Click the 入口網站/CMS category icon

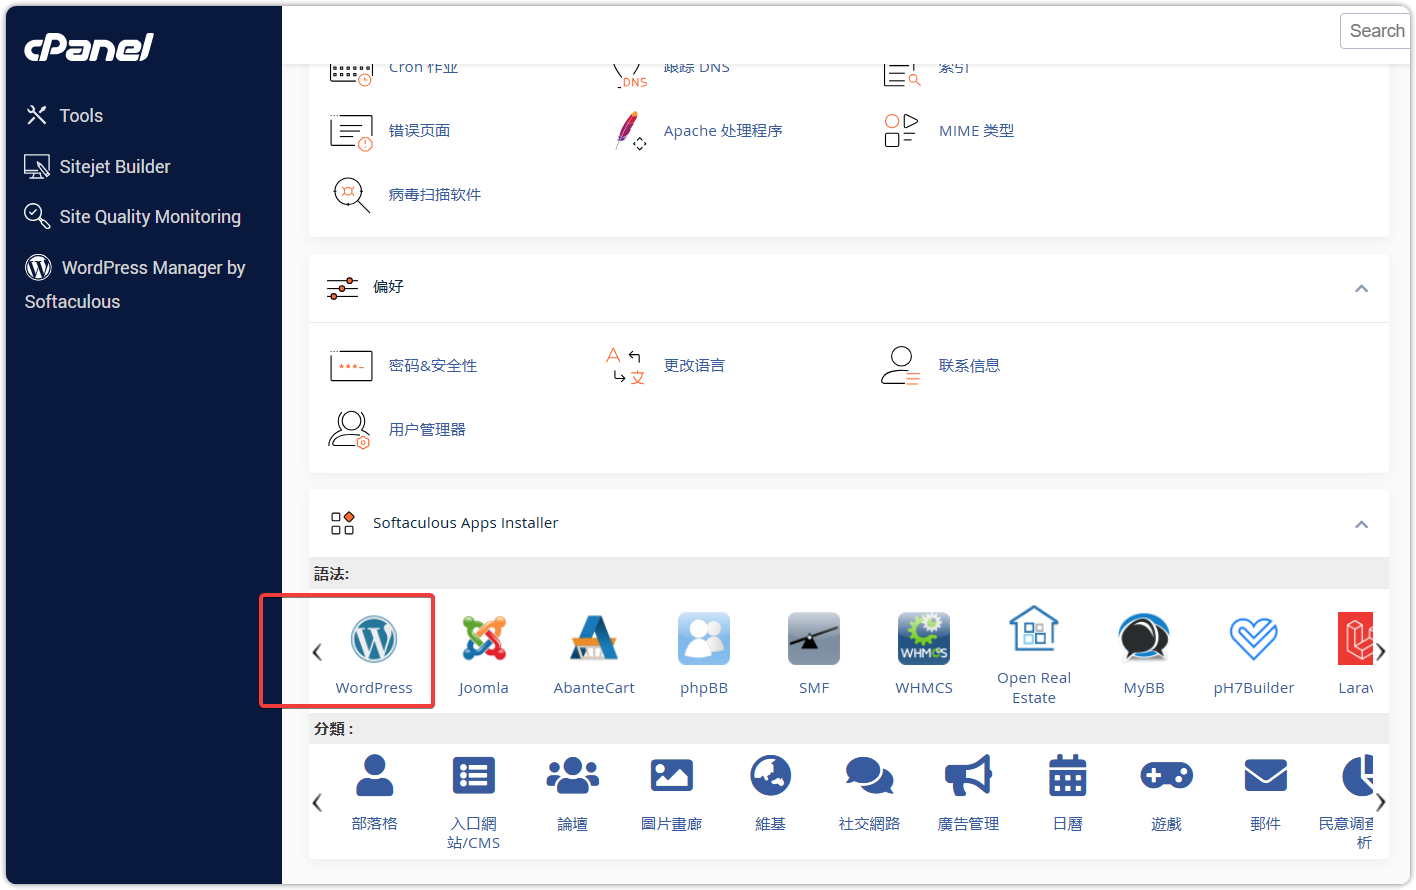[x=474, y=775]
